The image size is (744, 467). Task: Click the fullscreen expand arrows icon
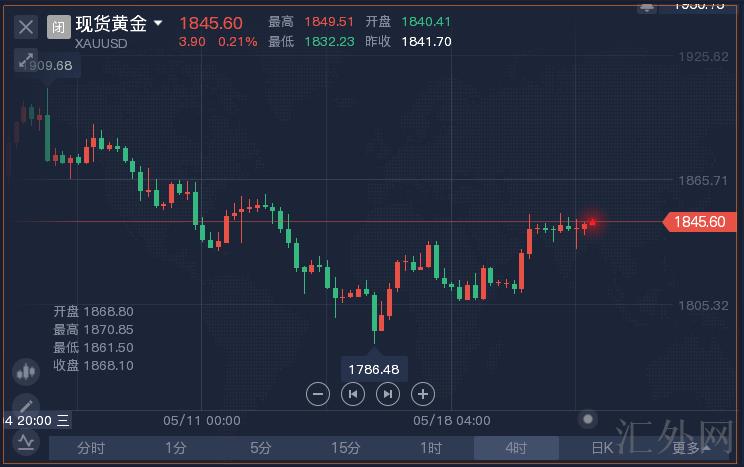coord(26,60)
